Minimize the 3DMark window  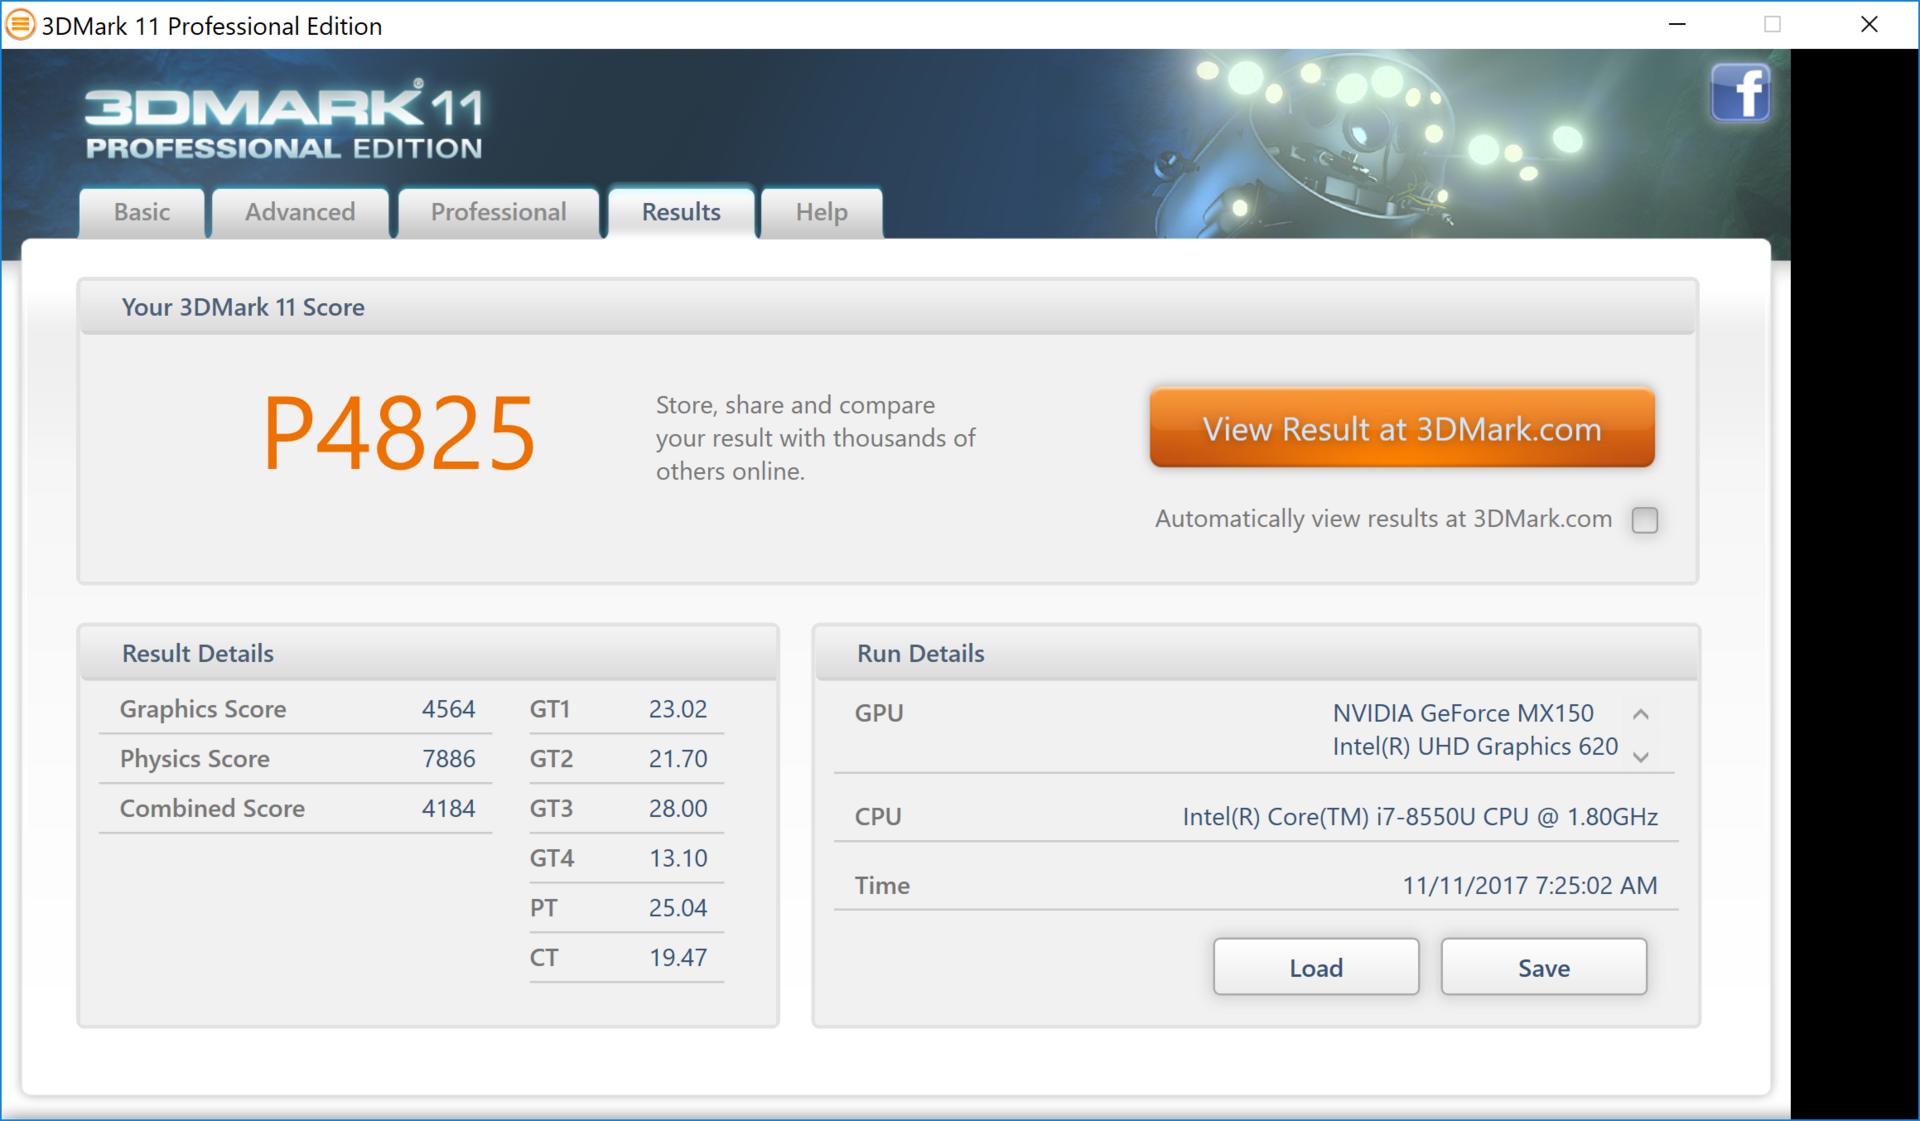click(x=1677, y=24)
